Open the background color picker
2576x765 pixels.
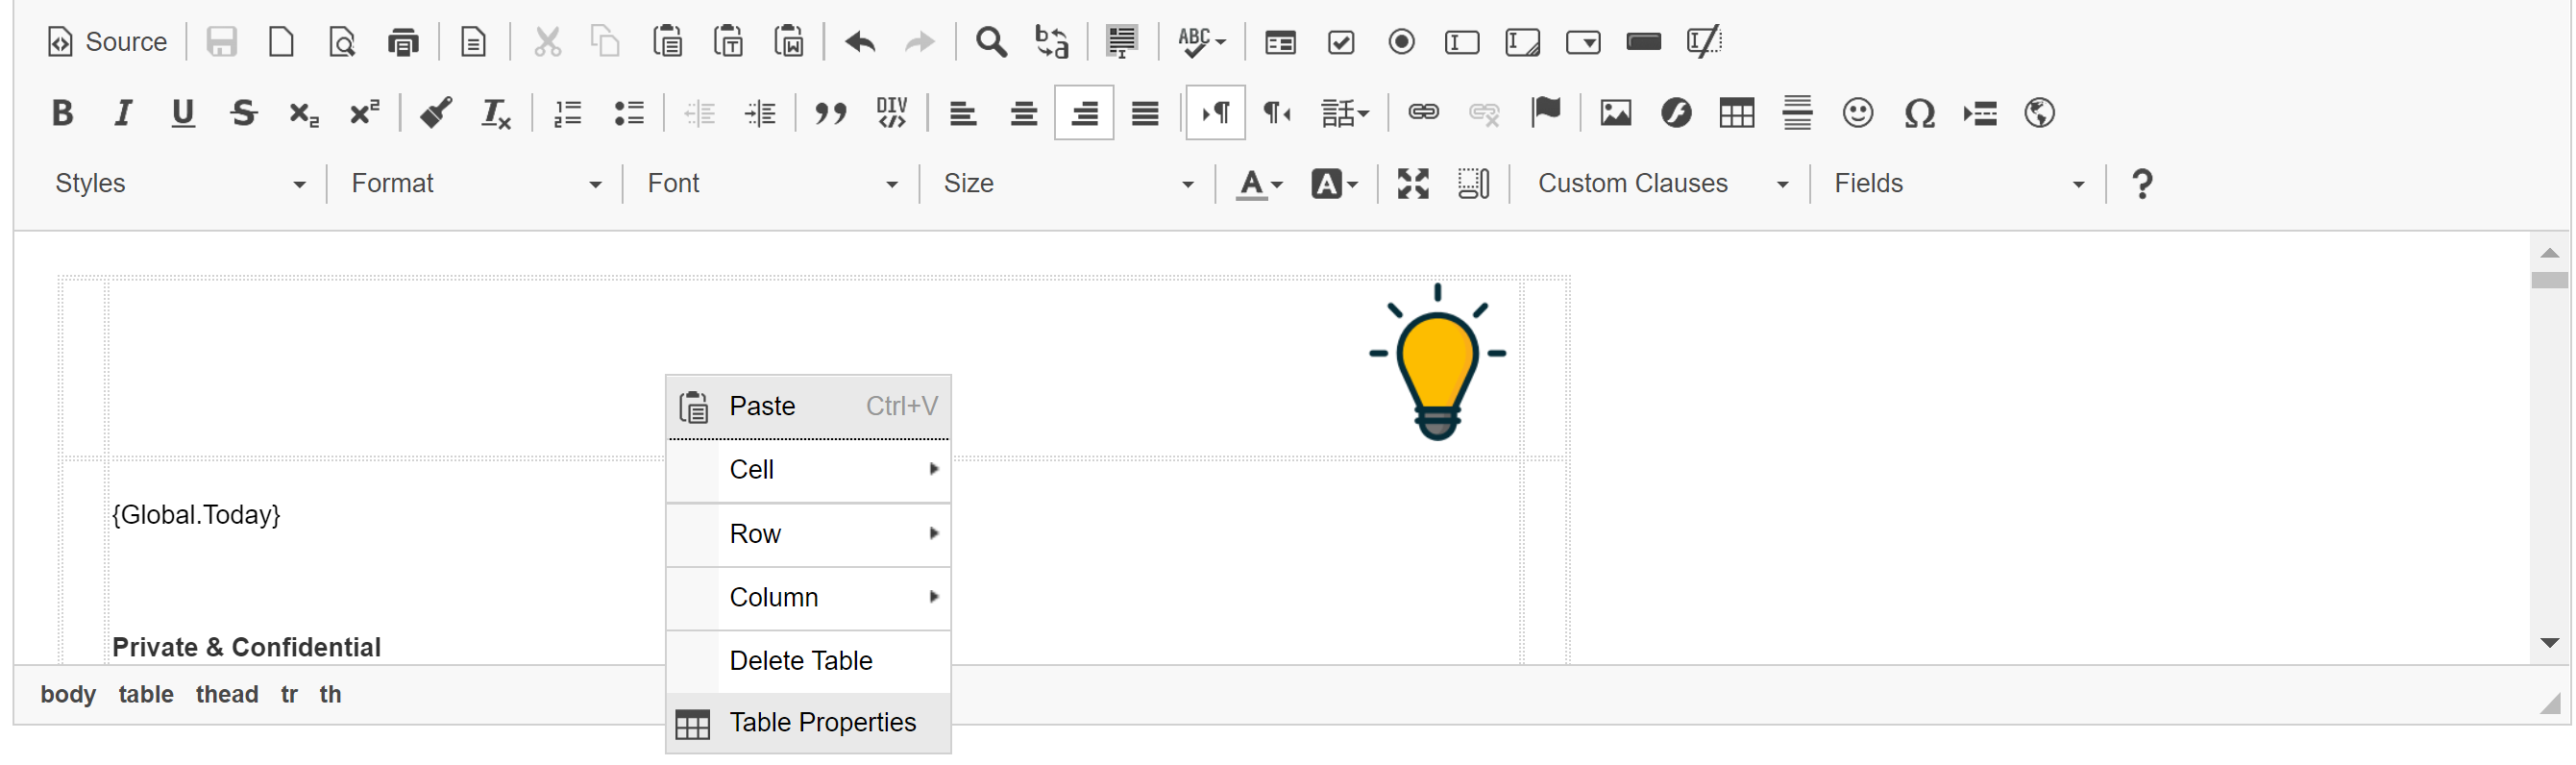coord(1335,184)
